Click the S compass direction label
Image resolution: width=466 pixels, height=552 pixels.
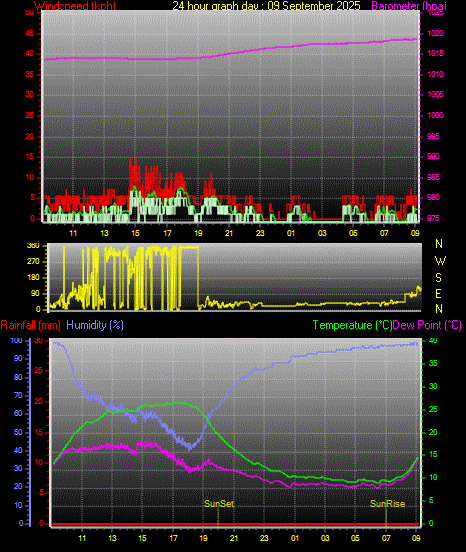pos(439,278)
